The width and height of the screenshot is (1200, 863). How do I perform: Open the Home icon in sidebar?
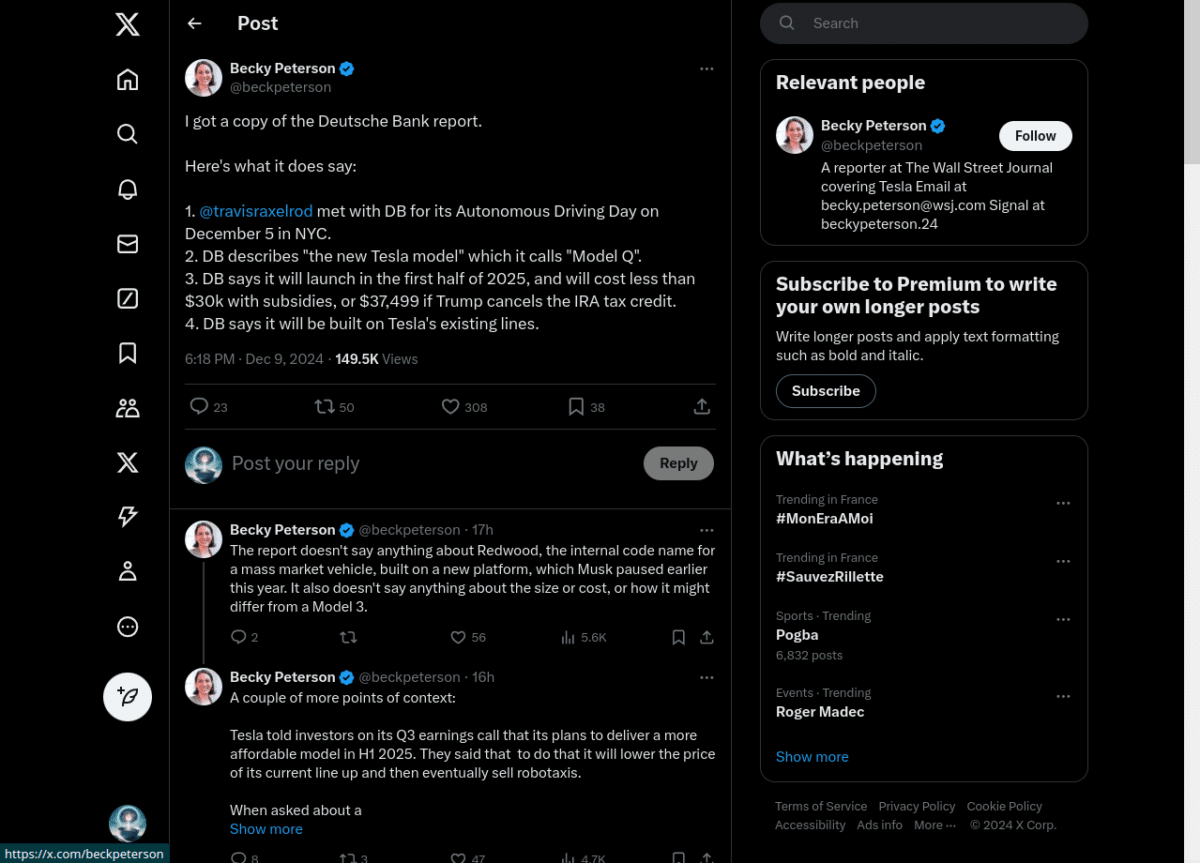127,80
